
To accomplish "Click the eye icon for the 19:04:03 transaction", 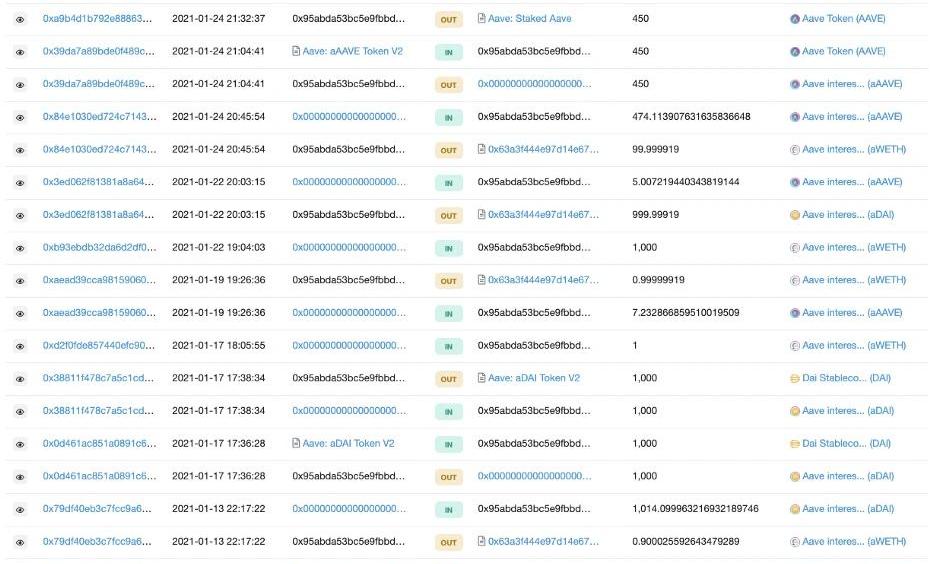I will [x=20, y=249].
